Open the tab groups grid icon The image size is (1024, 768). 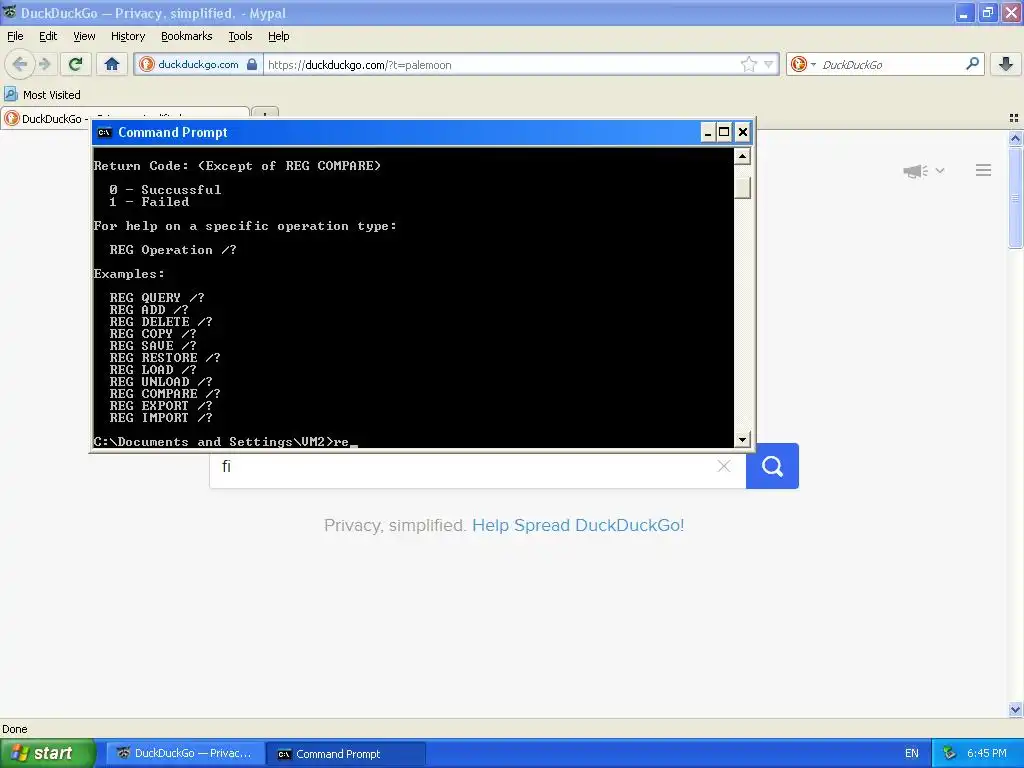point(1014,118)
